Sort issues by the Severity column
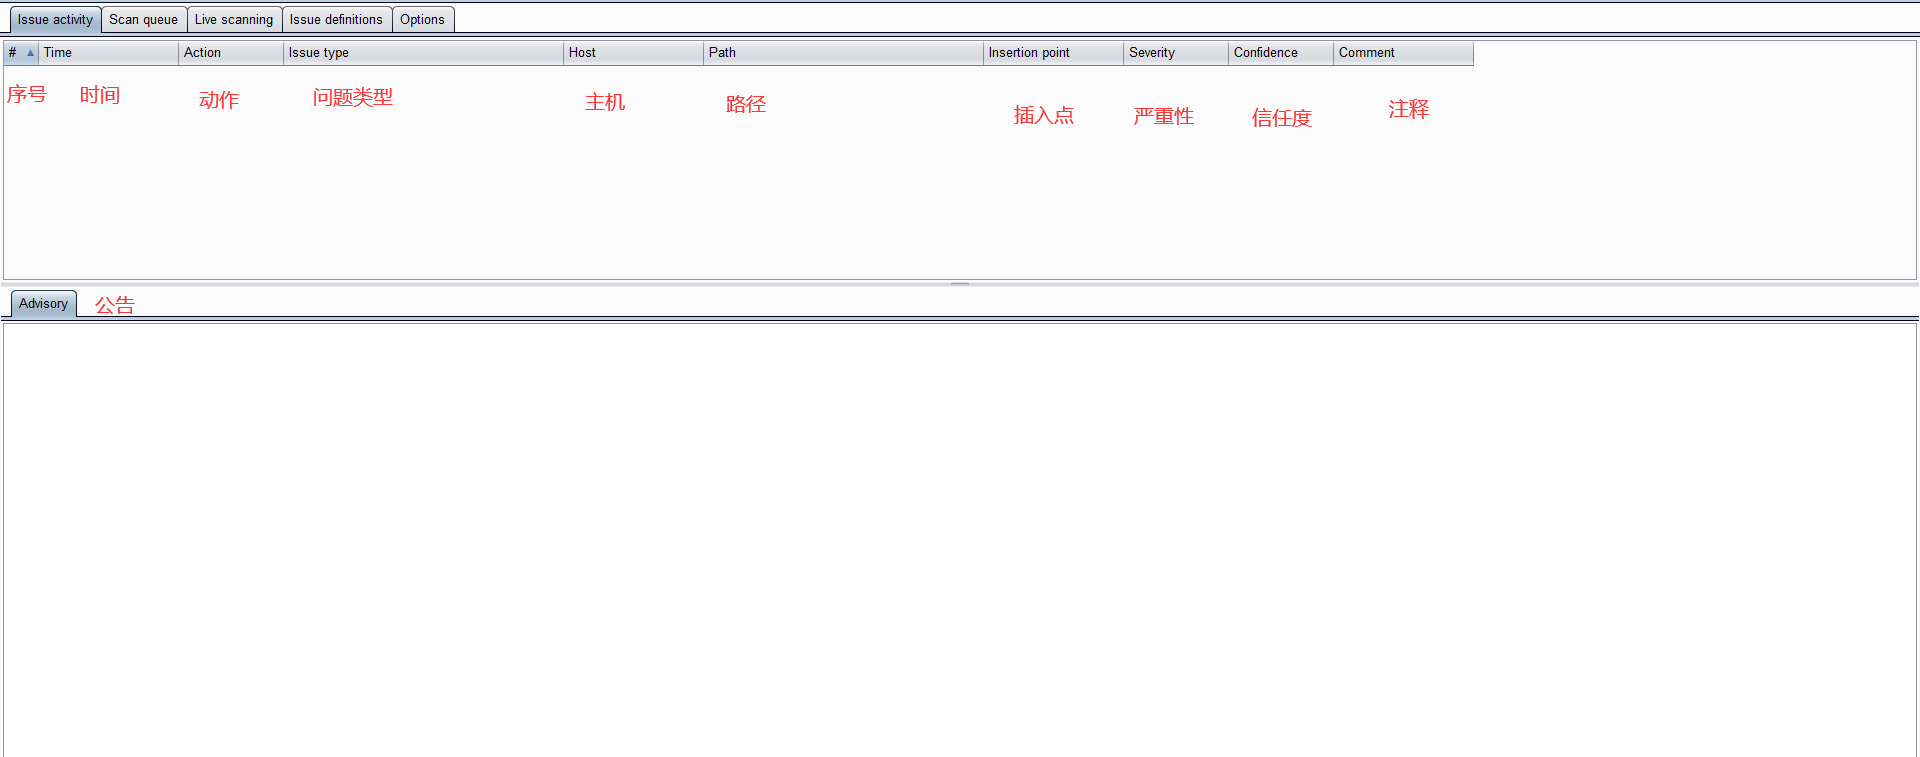The height and width of the screenshot is (757, 1920). click(x=1176, y=53)
